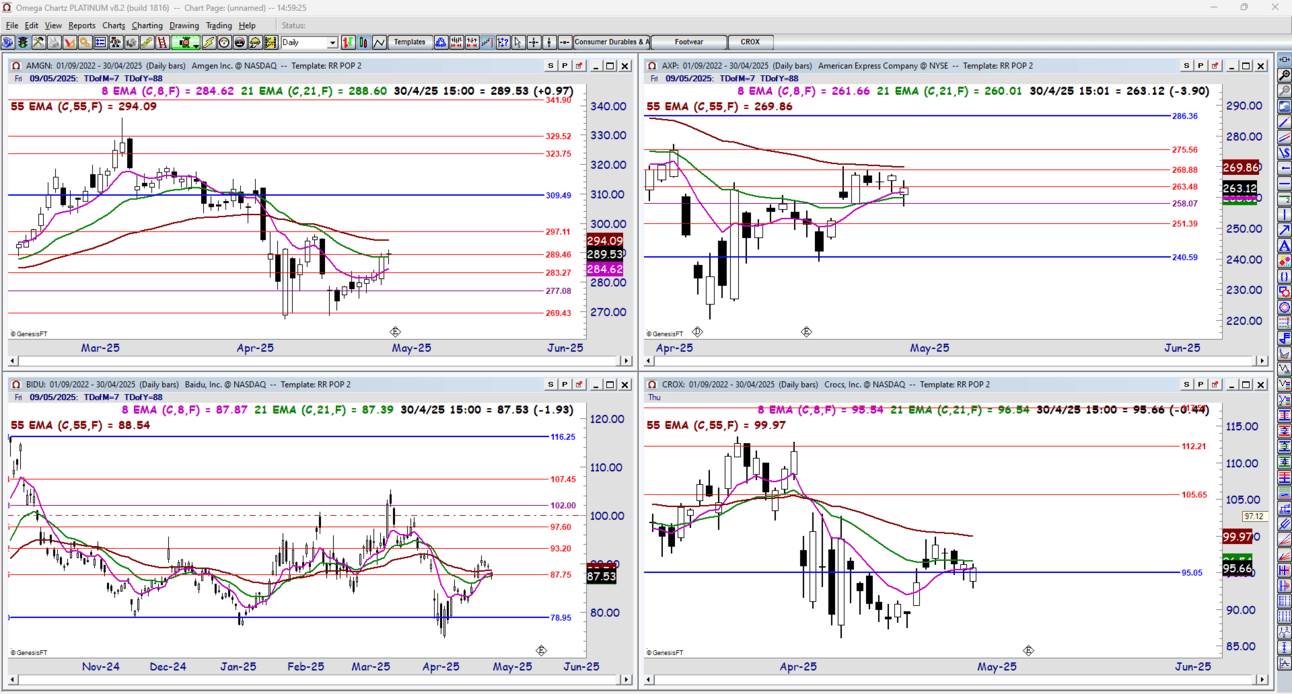
Task: Click the Footwear industry button
Action: pos(689,43)
